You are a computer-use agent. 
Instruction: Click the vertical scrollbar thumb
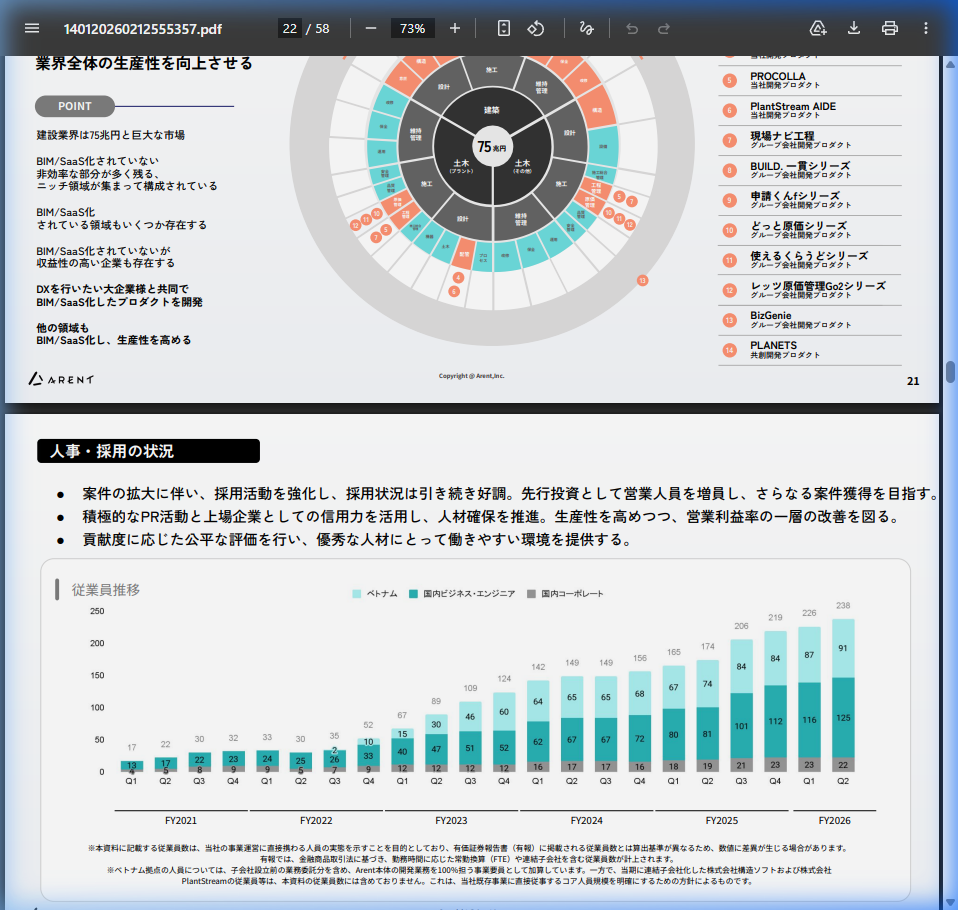(950, 372)
